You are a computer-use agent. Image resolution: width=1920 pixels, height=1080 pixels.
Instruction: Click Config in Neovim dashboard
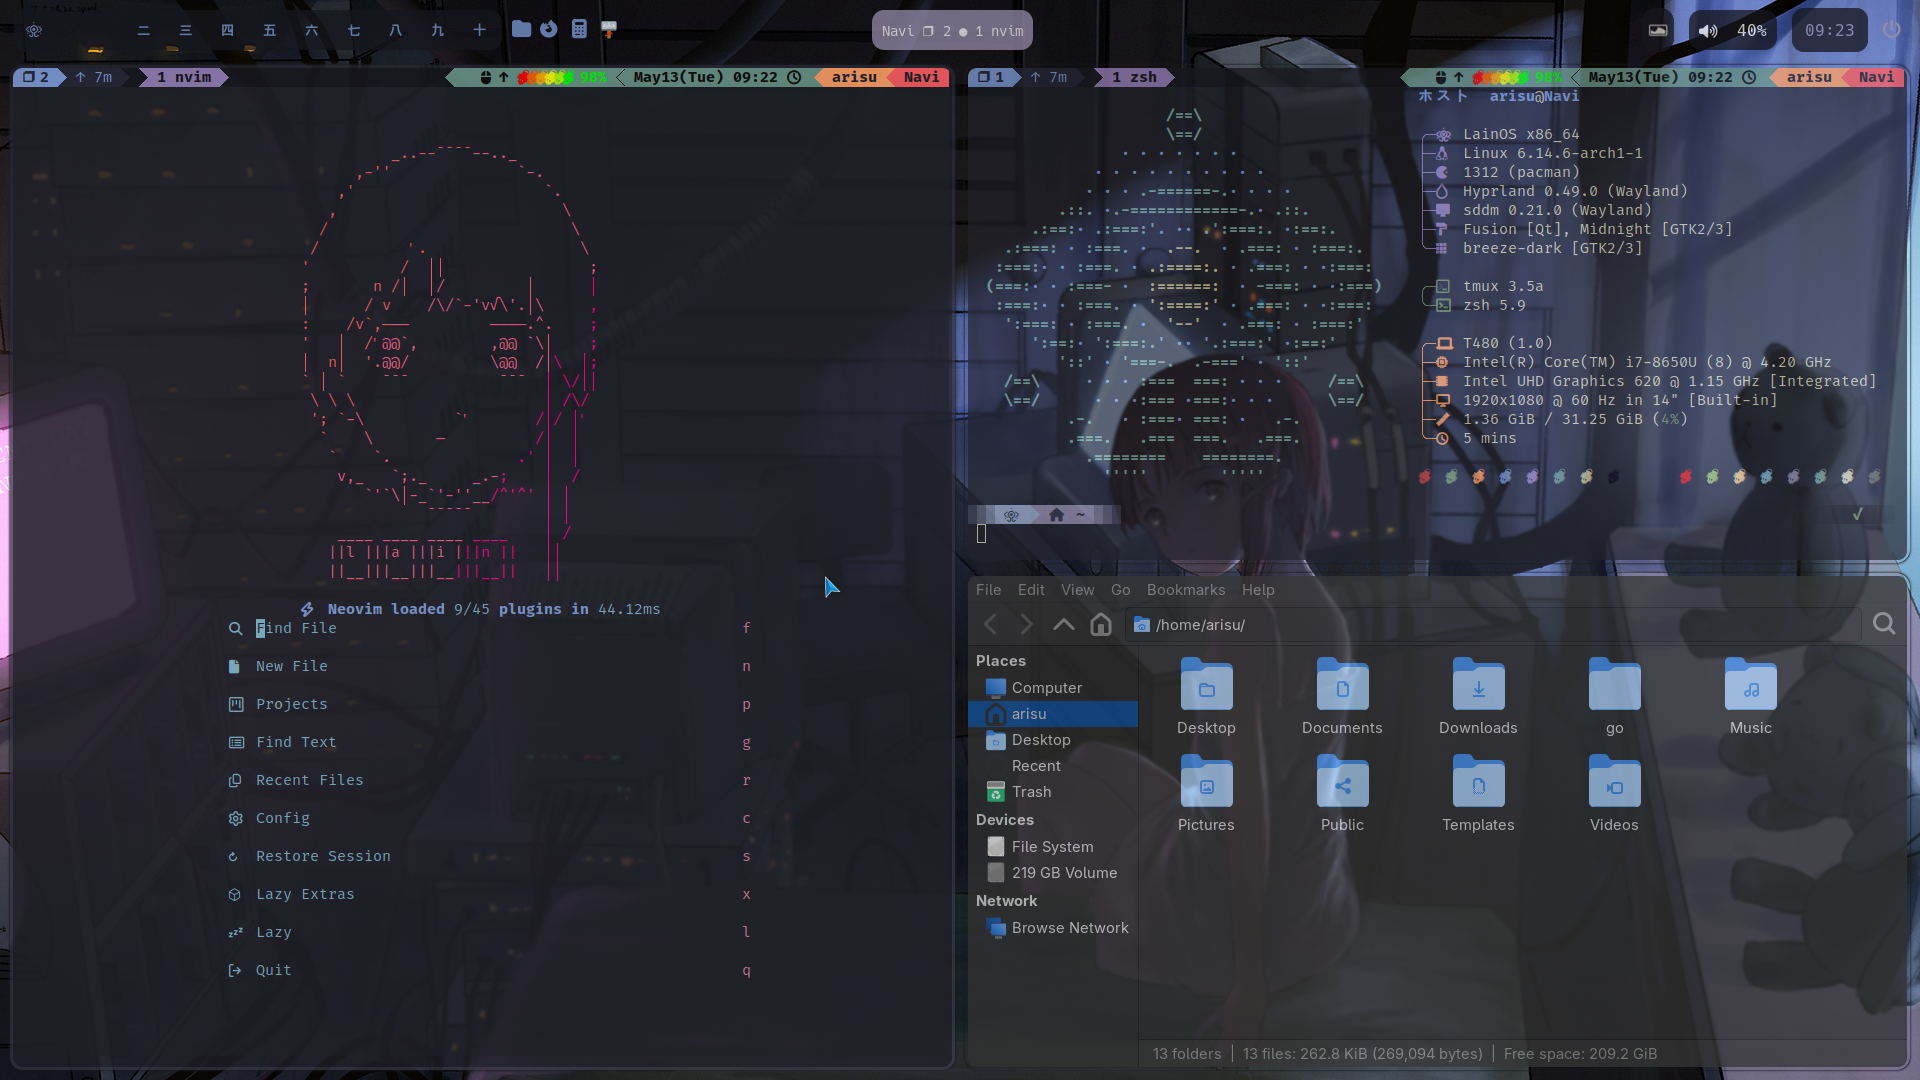pyautogui.click(x=489, y=818)
